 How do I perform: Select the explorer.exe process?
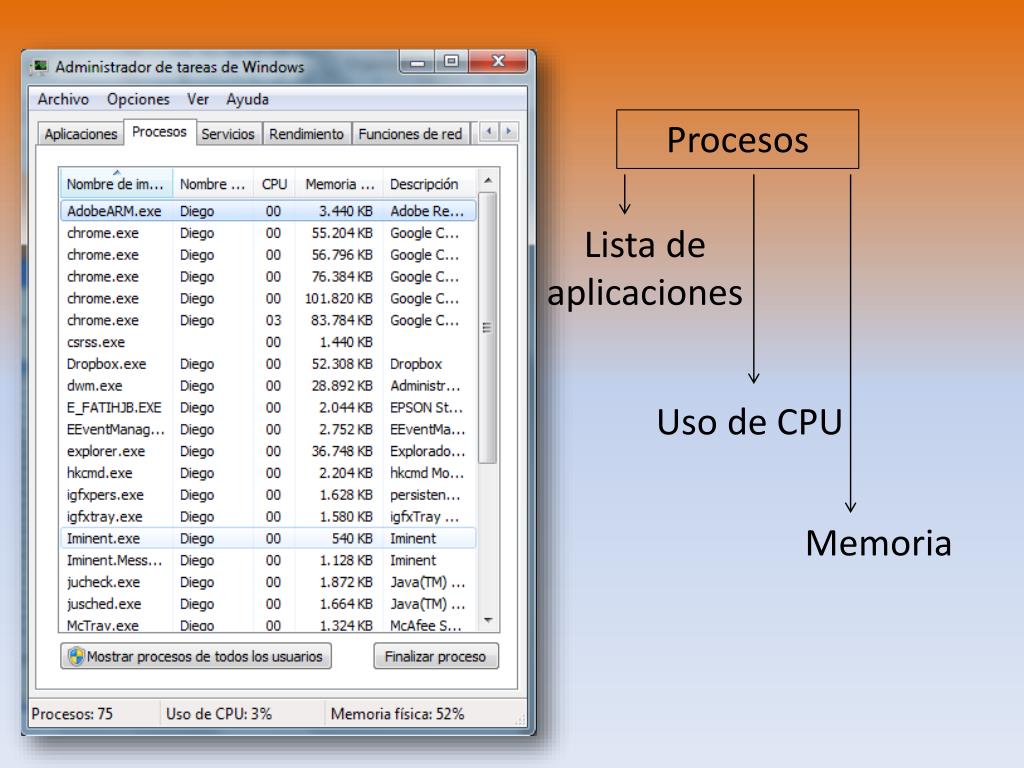(x=268, y=451)
